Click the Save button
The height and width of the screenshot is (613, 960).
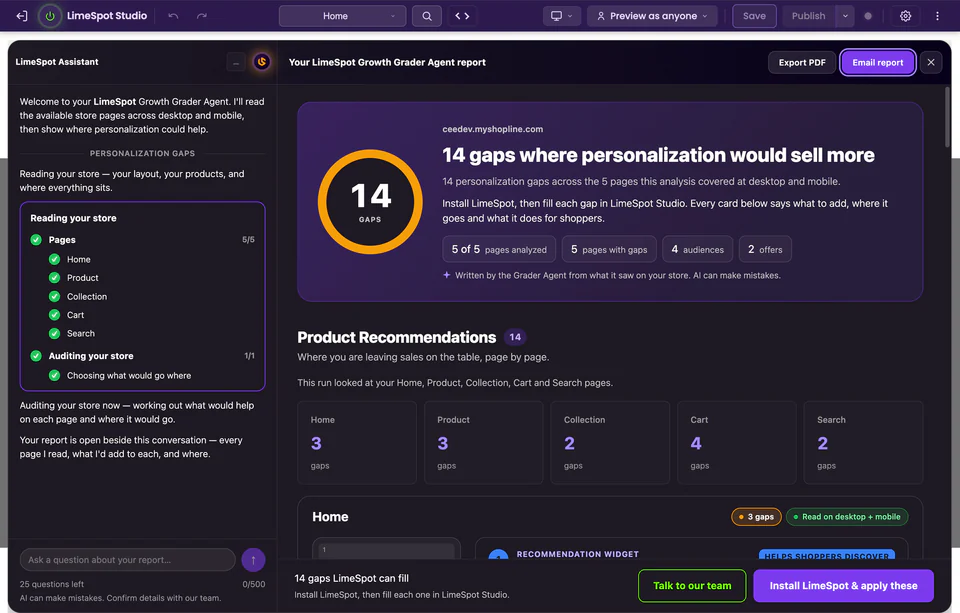[754, 16]
